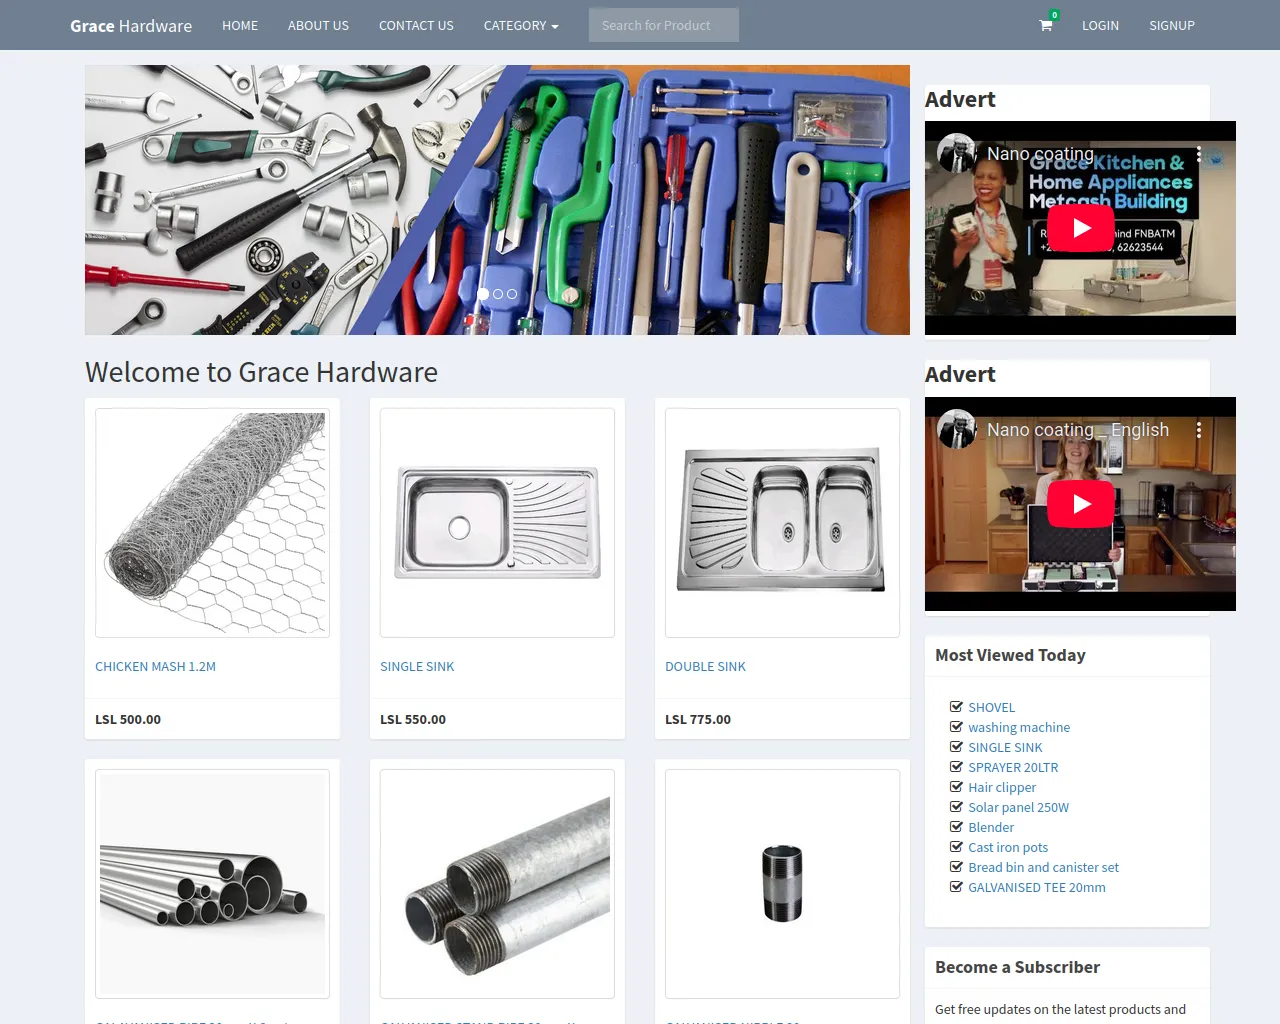Image resolution: width=1280 pixels, height=1024 pixels.
Task: Open GALVANISED TEE 20mm link
Action: [x=1037, y=888]
